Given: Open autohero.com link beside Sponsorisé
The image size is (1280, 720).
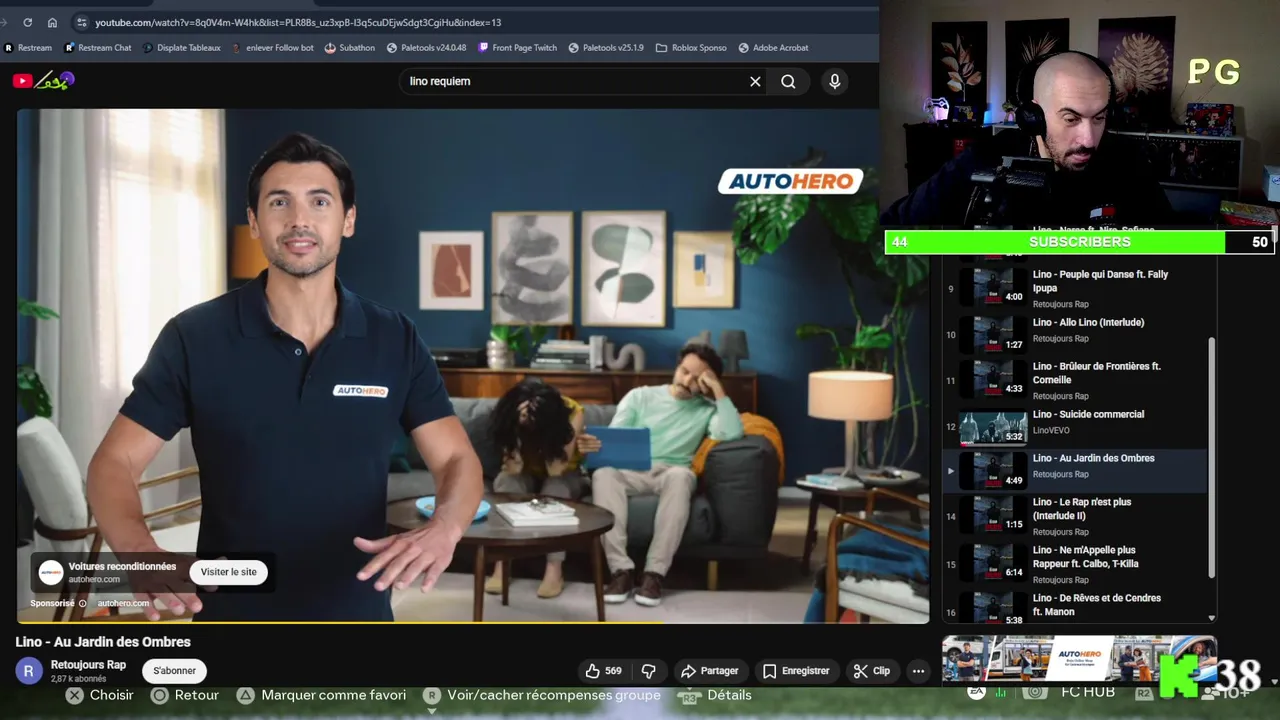Looking at the screenshot, I should click(x=123, y=603).
